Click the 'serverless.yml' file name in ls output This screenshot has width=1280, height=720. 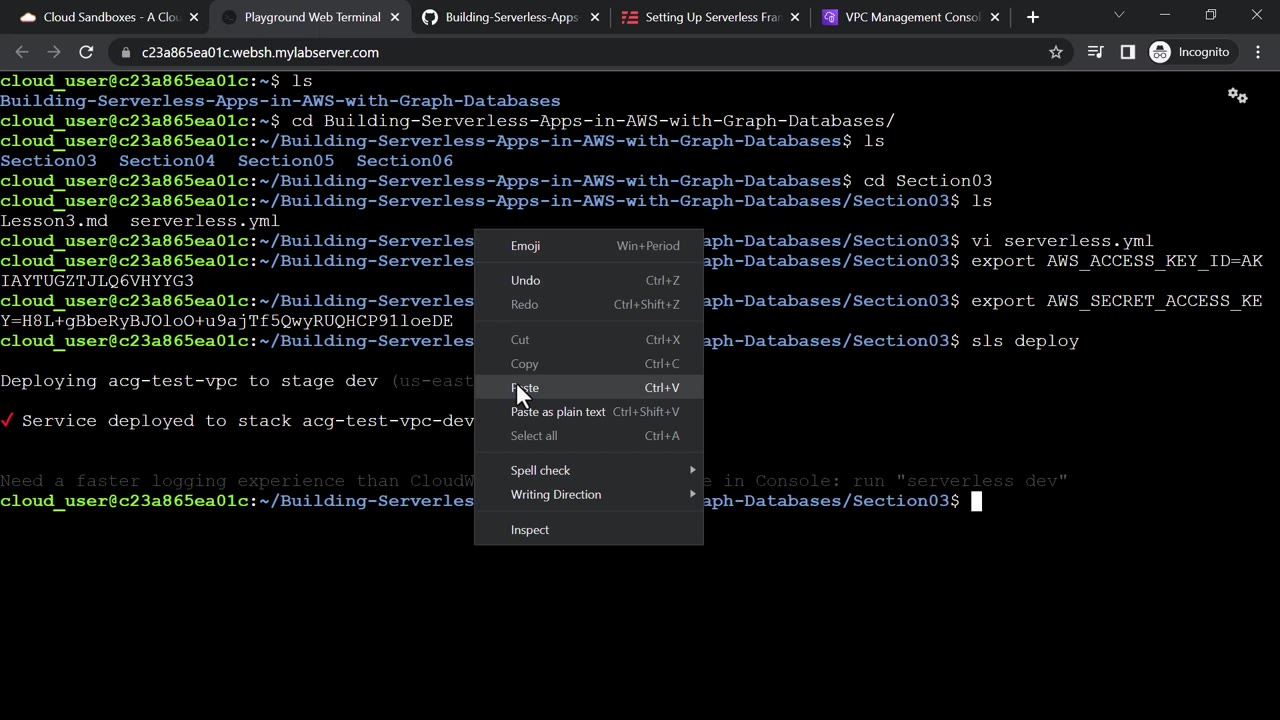click(204, 221)
